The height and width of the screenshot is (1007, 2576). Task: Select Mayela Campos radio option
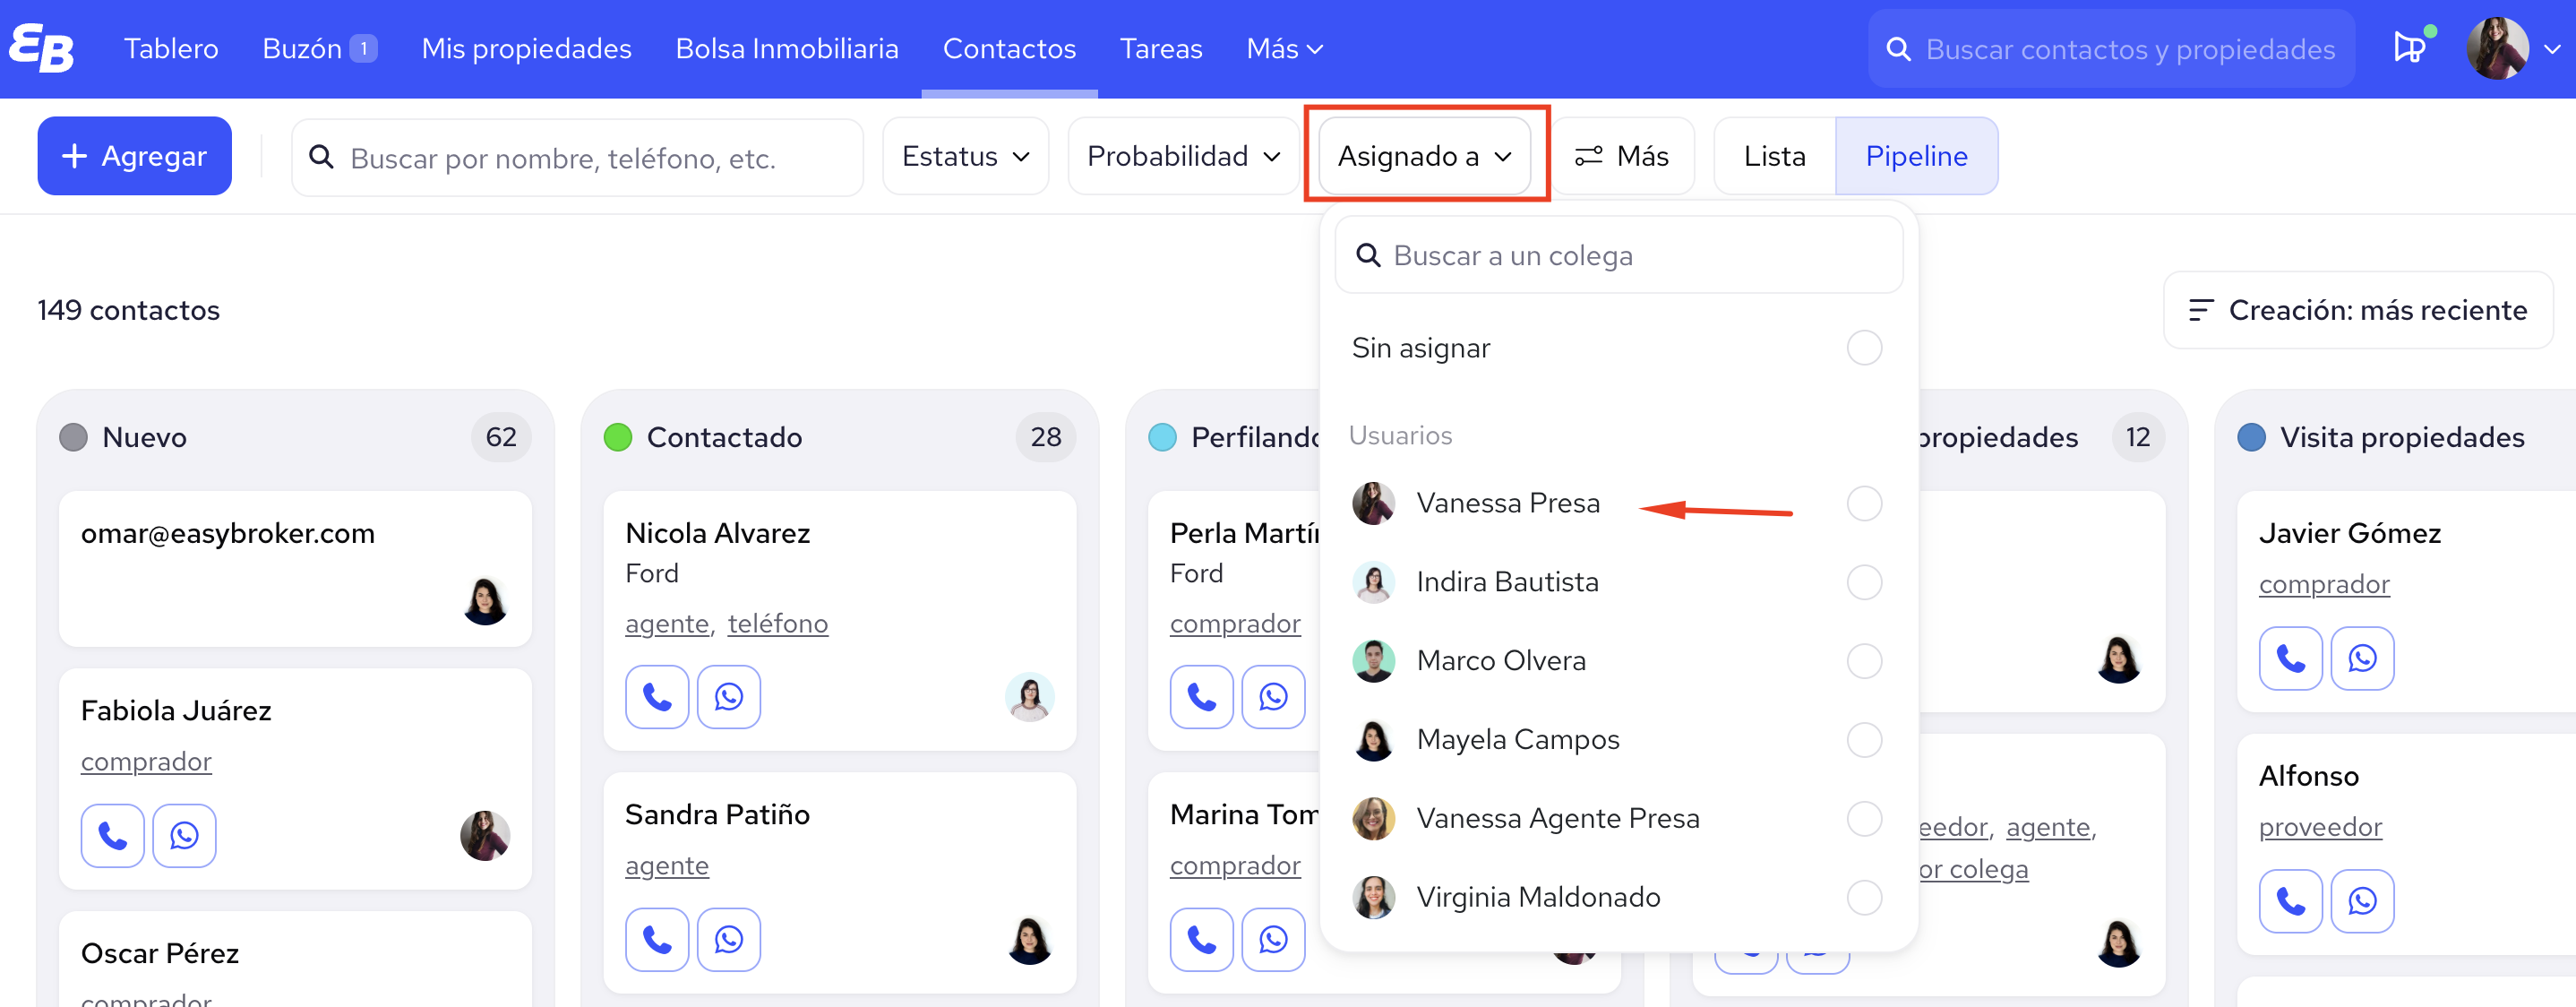(1864, 740)
